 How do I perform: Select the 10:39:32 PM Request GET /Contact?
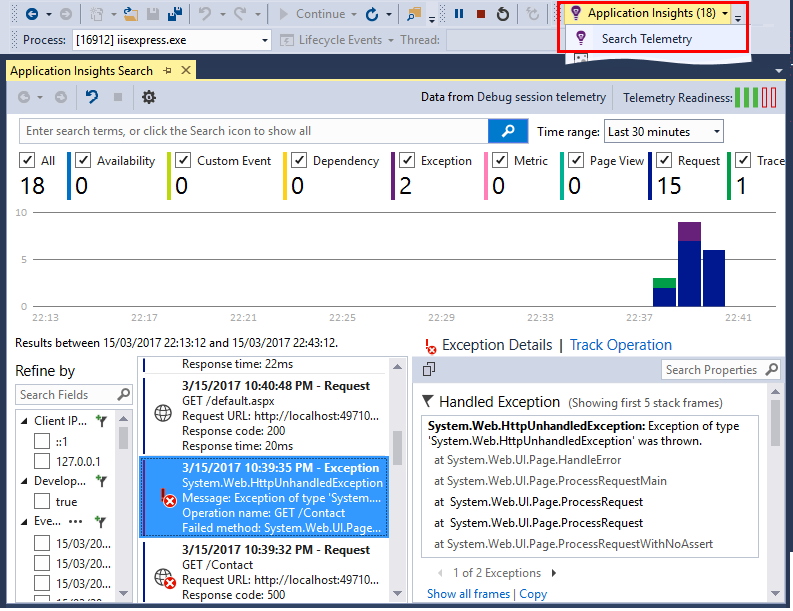tap(264, 572)
